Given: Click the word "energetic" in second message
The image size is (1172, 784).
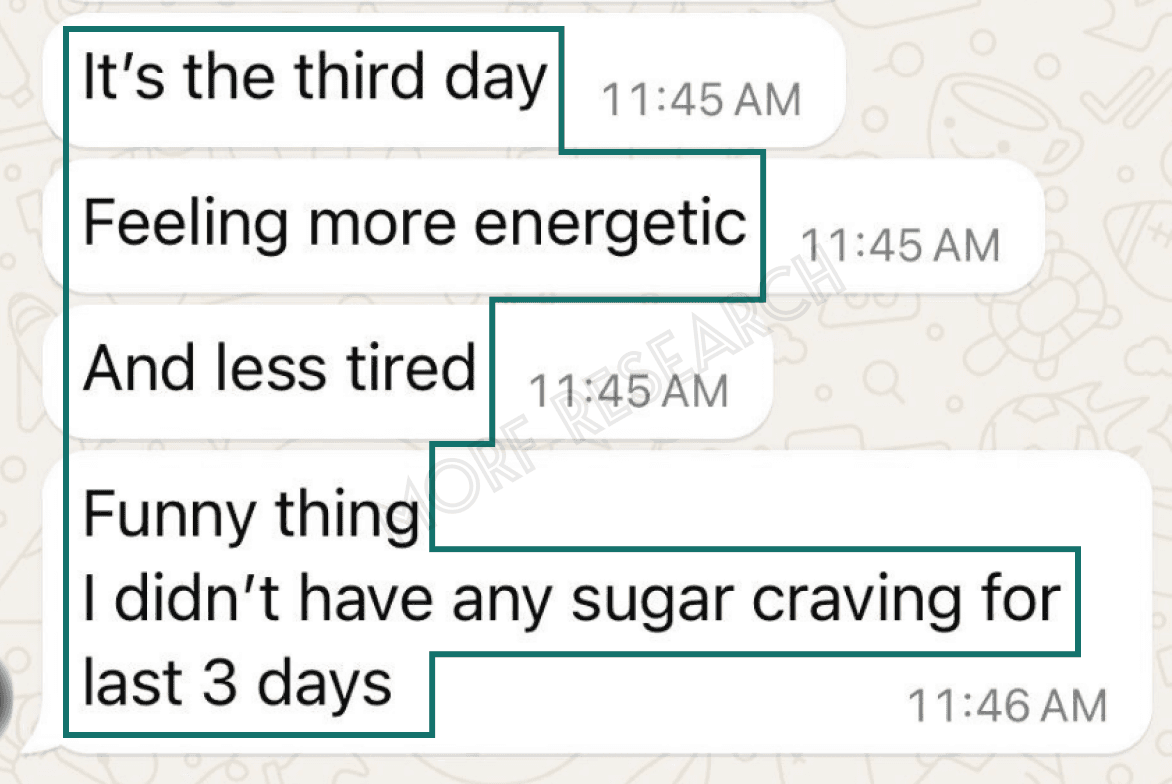Looking at the screenshot, I should 611,223.
